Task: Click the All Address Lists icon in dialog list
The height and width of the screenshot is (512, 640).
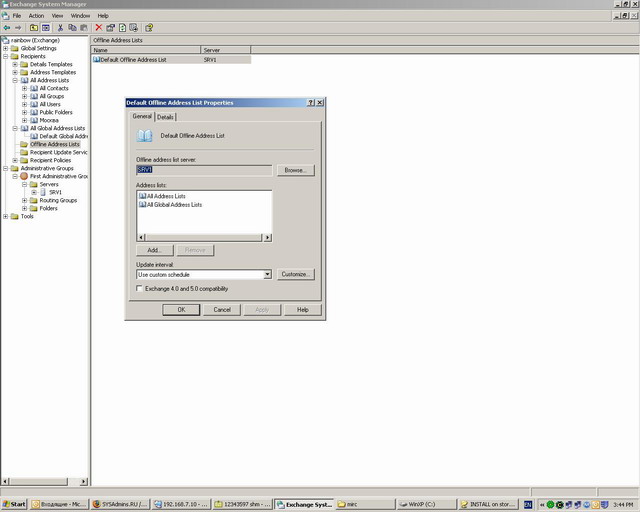Action: pos(142,196)
